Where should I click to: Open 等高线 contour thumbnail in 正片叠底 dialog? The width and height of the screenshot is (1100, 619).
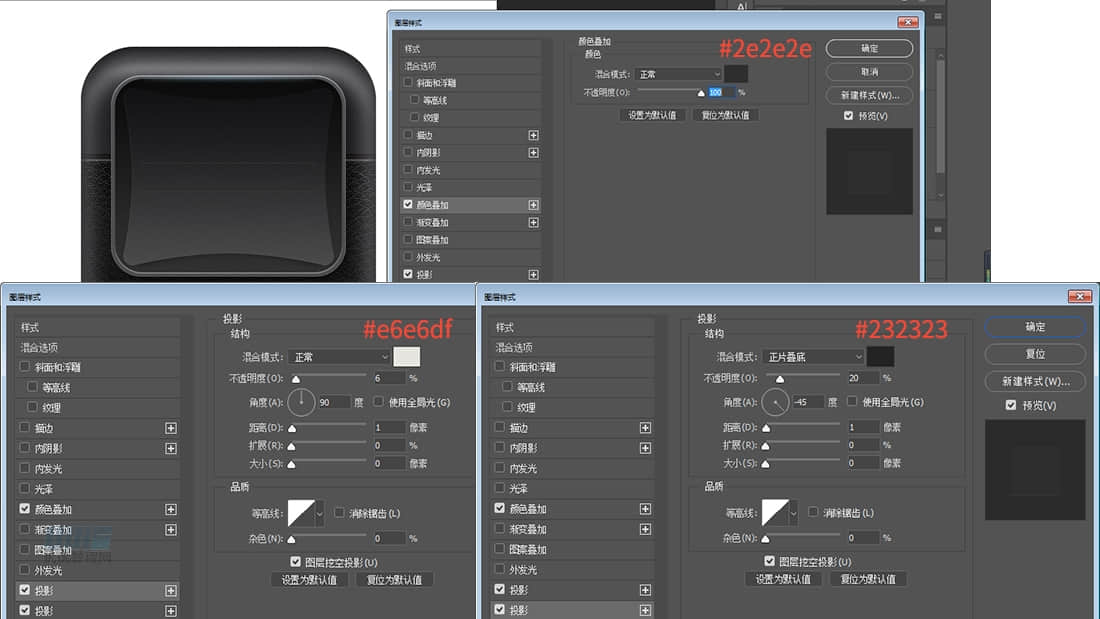[775, 512]
